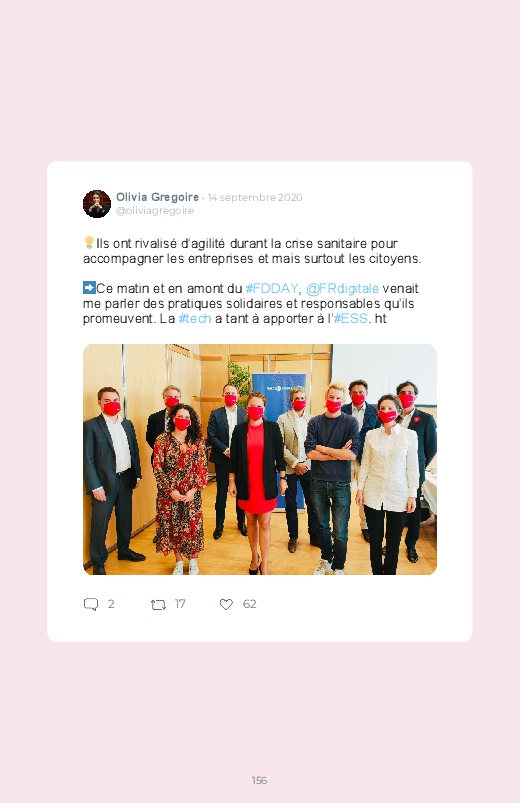Click the @oliviagregoire handle
This screenshot has width=520, height=803.
[x=155, y=211]
